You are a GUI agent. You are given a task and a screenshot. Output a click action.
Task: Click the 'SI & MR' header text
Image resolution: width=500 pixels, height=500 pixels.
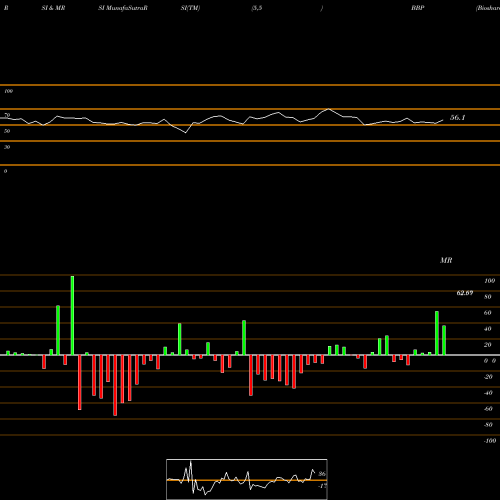[53, 8]
